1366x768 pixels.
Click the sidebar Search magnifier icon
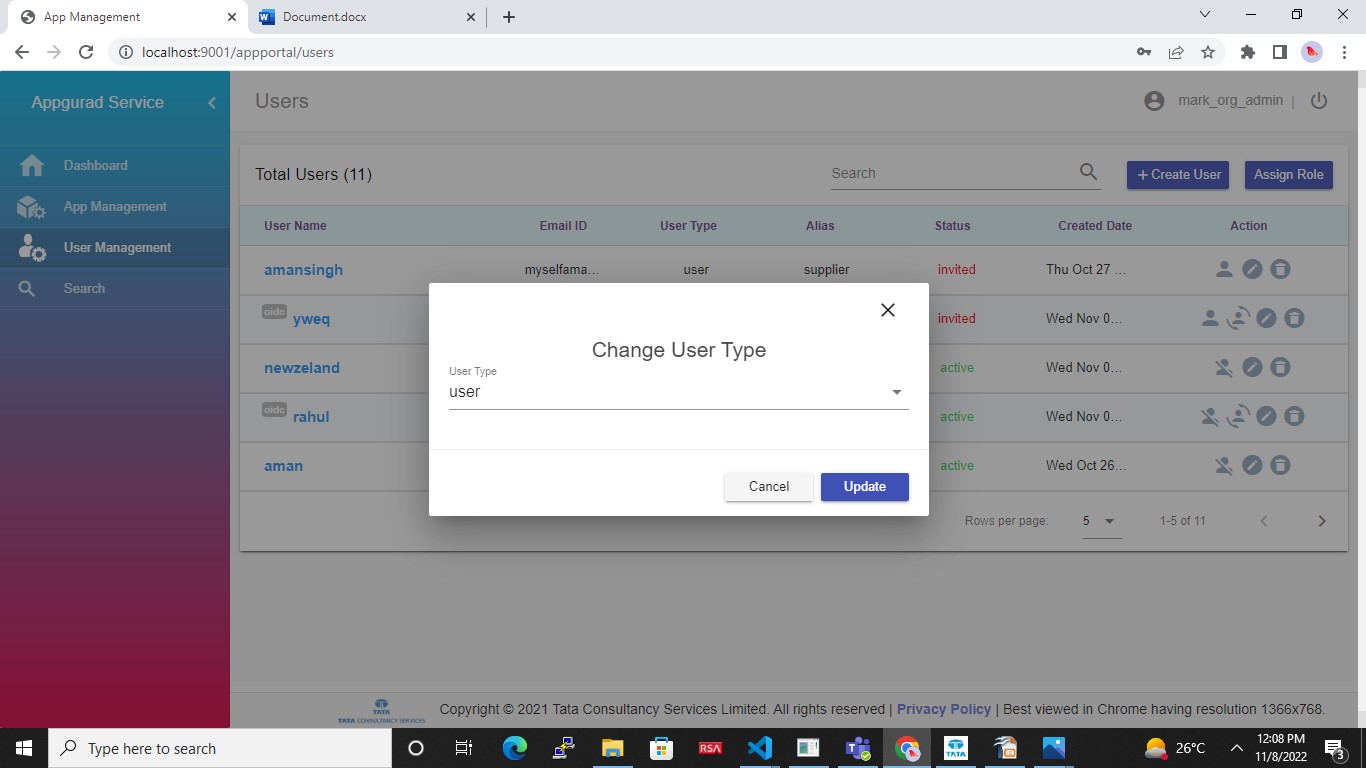(27, 289)
